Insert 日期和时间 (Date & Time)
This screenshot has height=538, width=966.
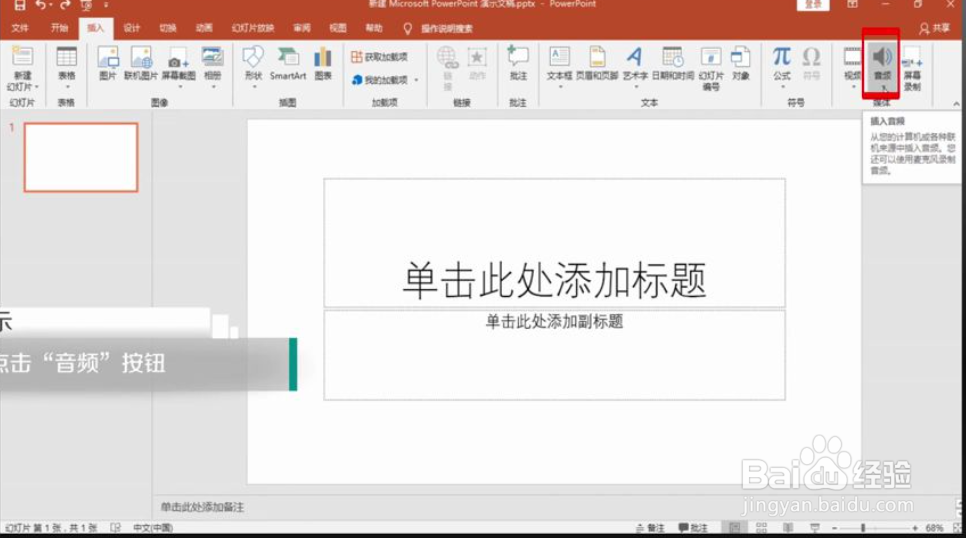[673, 63]
